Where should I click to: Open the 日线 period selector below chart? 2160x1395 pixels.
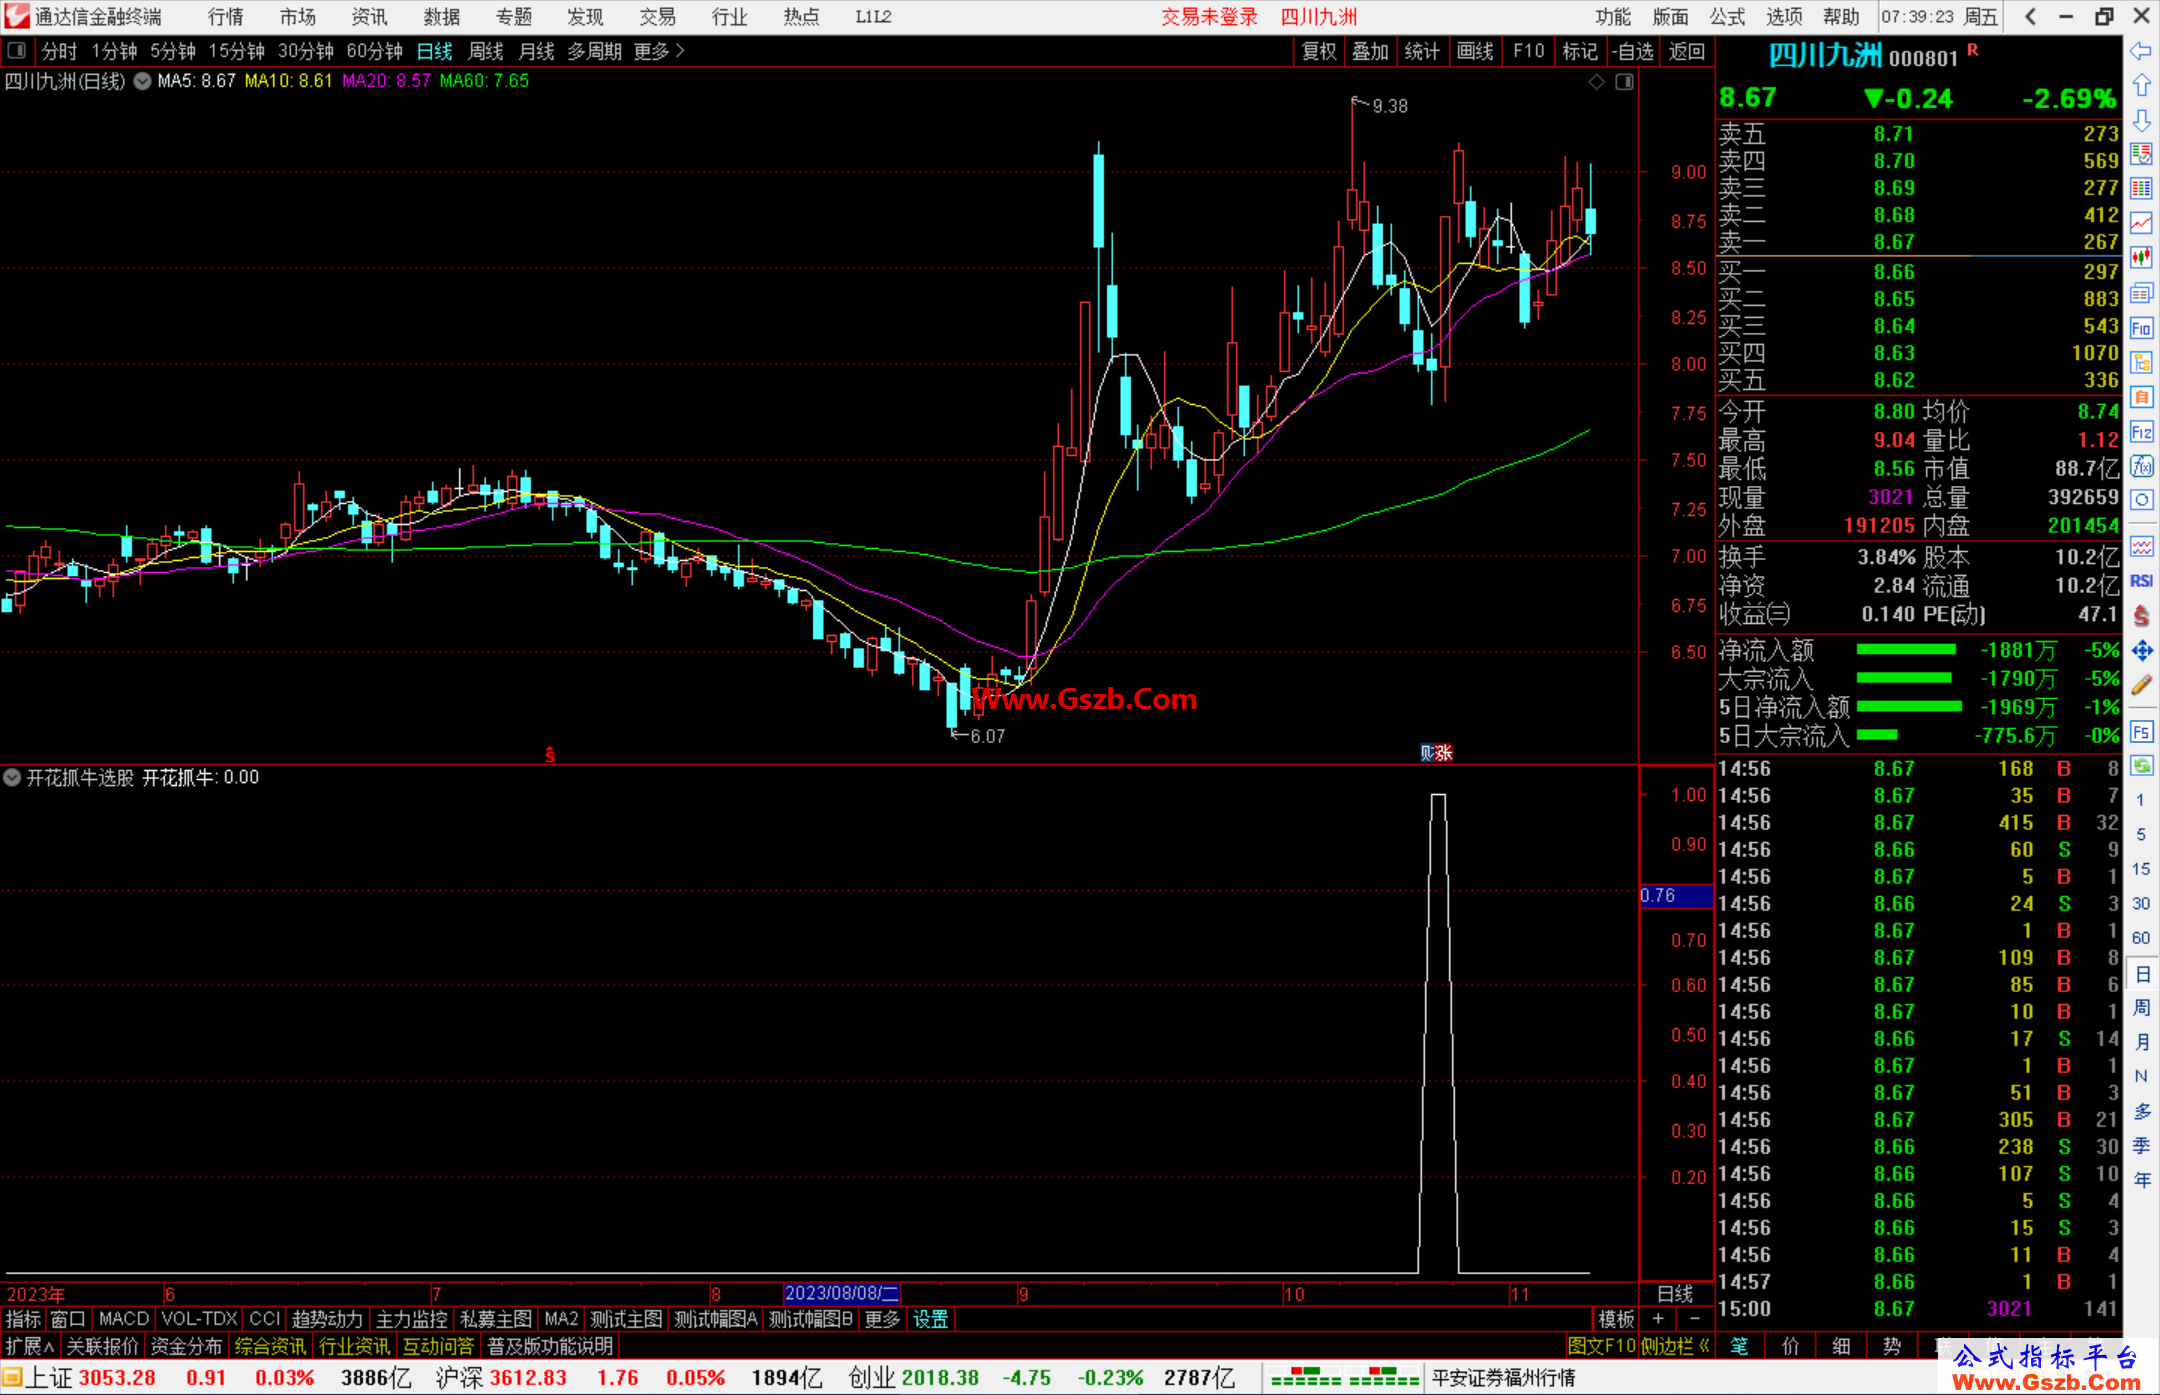click(1675, 1294)
